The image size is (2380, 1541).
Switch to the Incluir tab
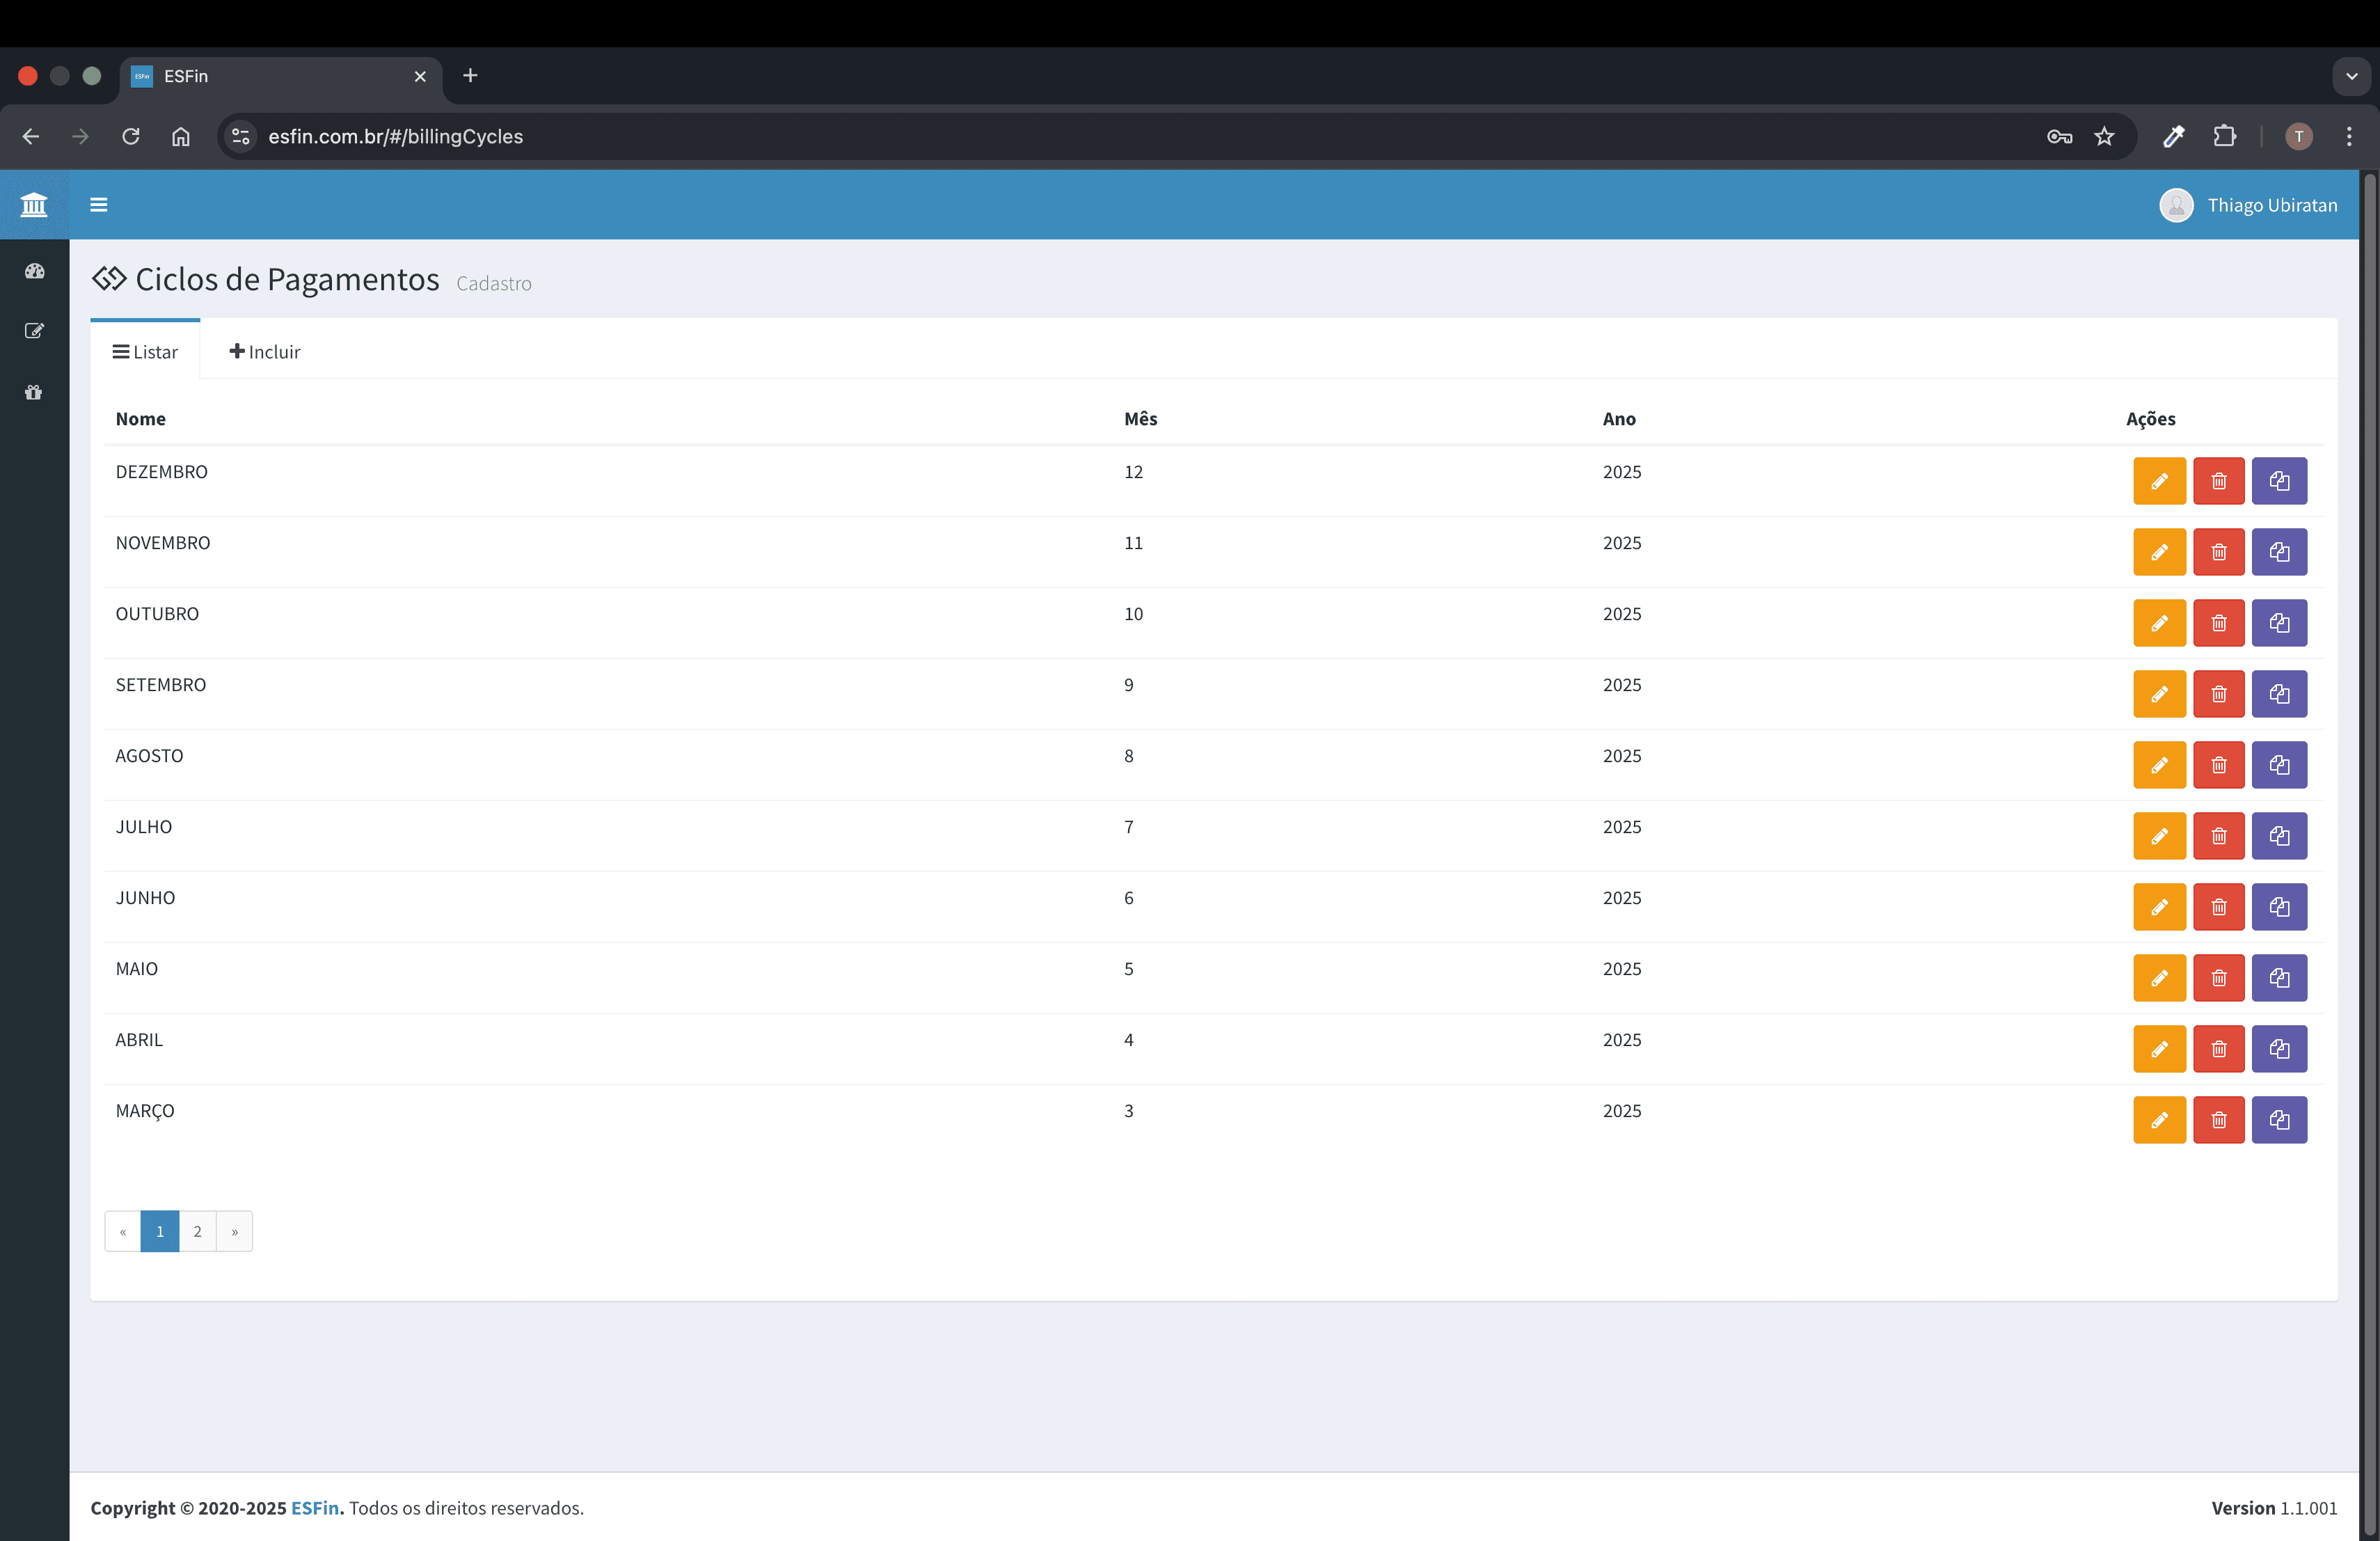(264, 352)
